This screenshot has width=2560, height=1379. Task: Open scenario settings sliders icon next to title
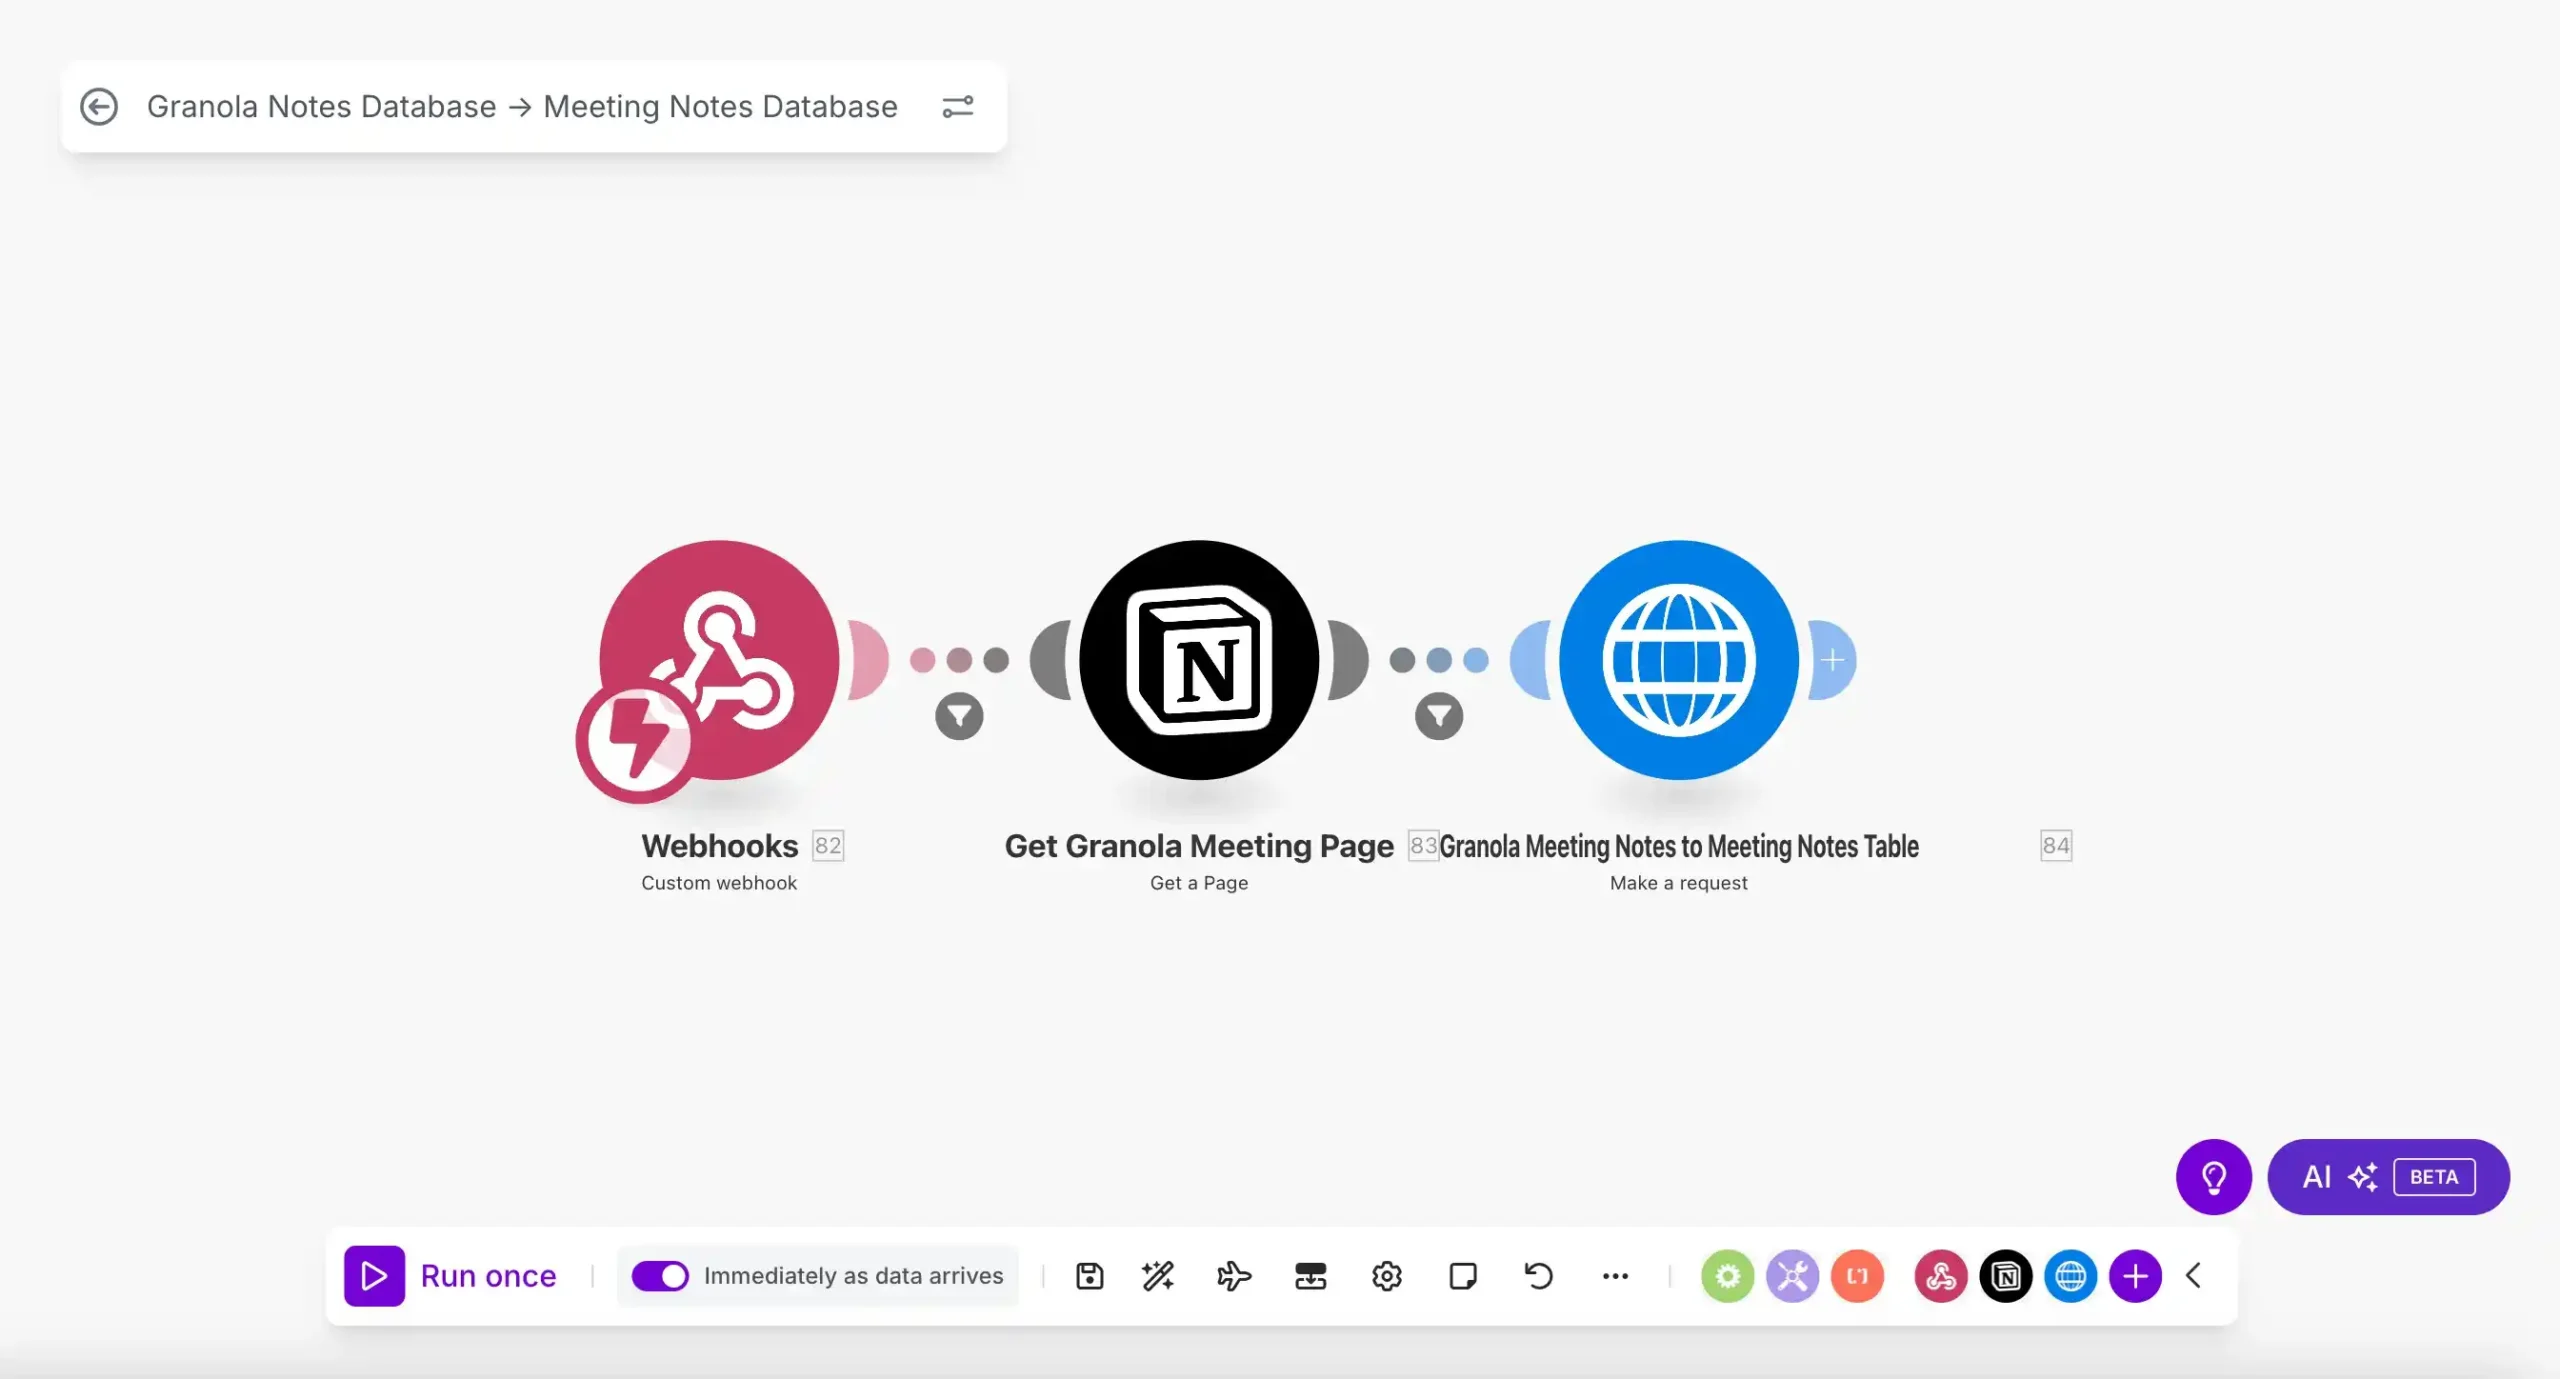957,106
